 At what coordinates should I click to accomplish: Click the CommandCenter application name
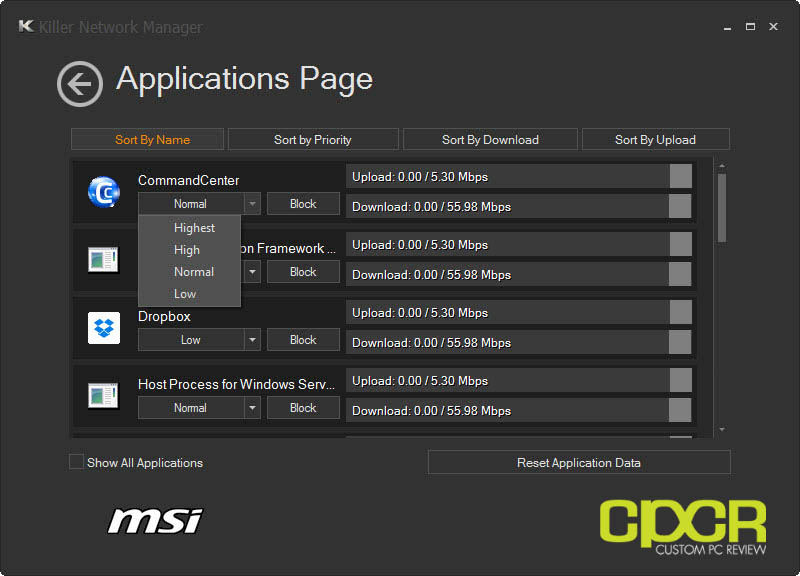click(188, 180)
